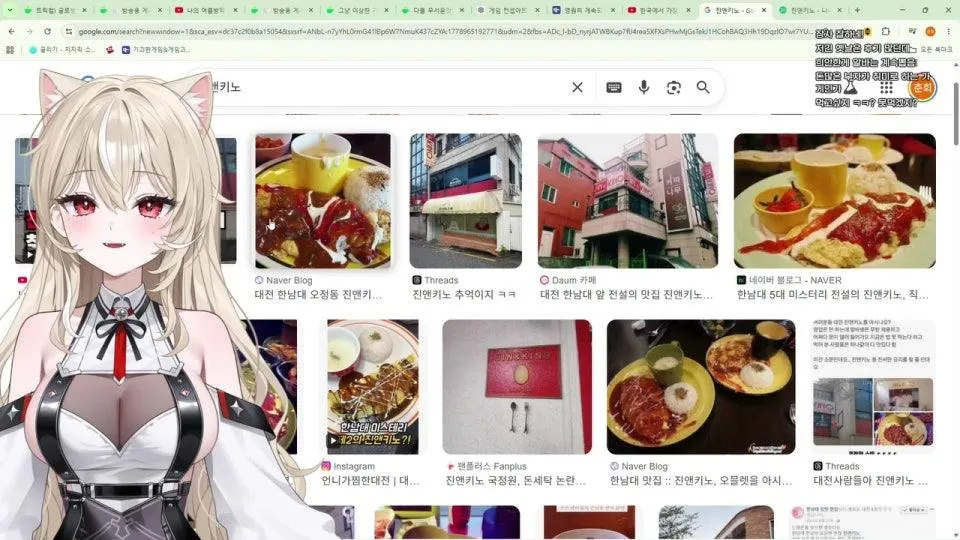Search by image with Google Lens
The height and width of the screenshot is (540, 960).
coord(673,88)
